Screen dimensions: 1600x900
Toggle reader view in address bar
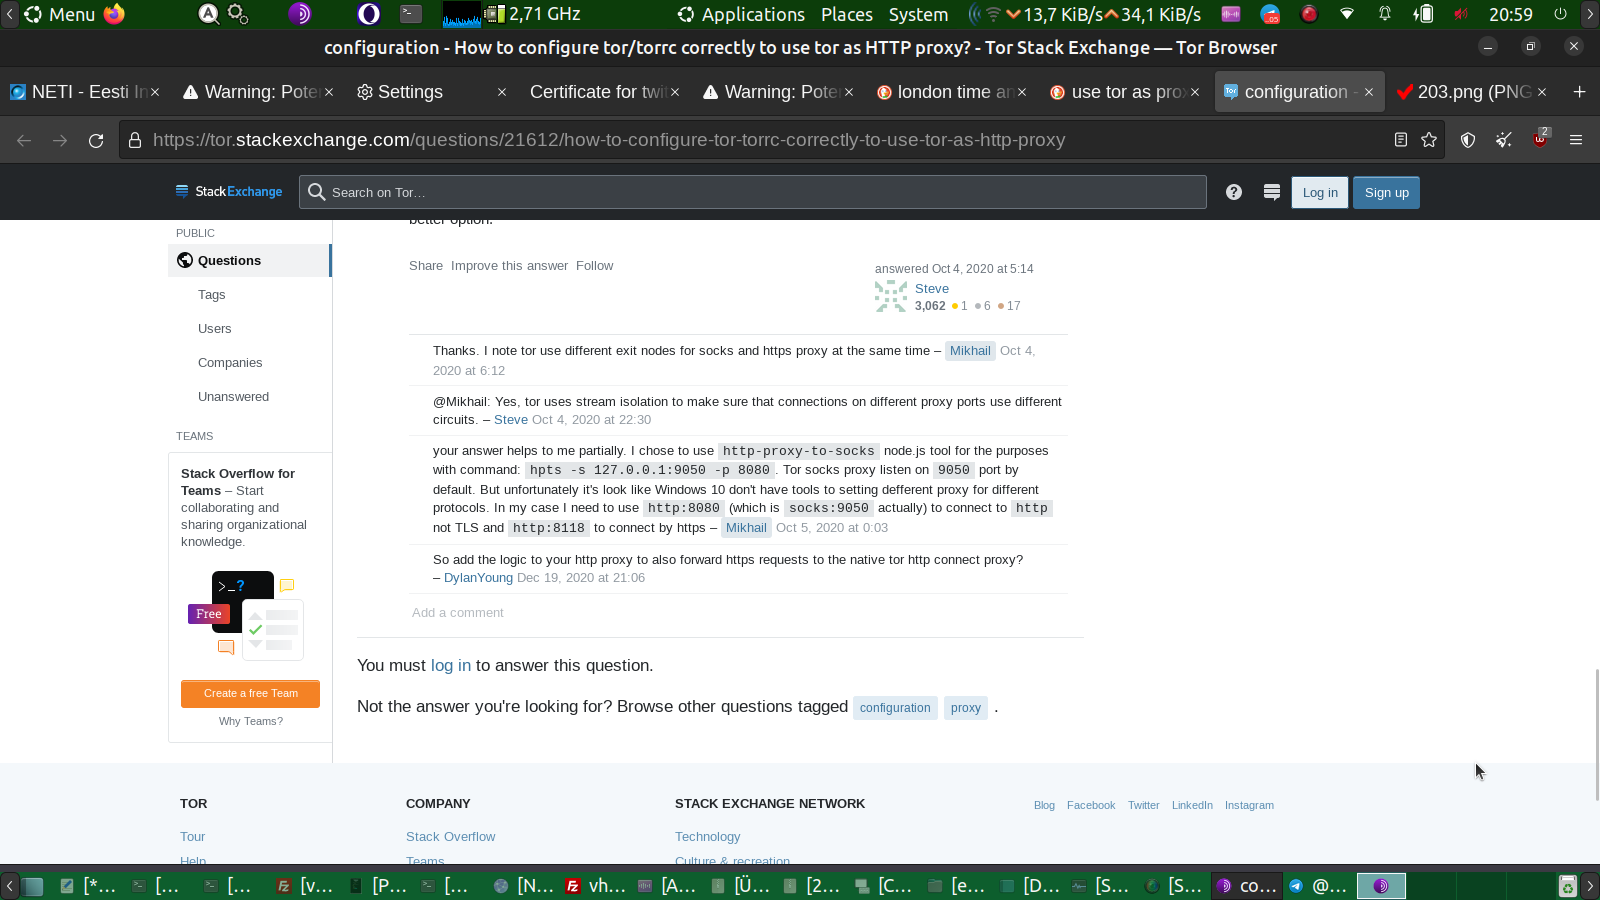pos(1401,140)
